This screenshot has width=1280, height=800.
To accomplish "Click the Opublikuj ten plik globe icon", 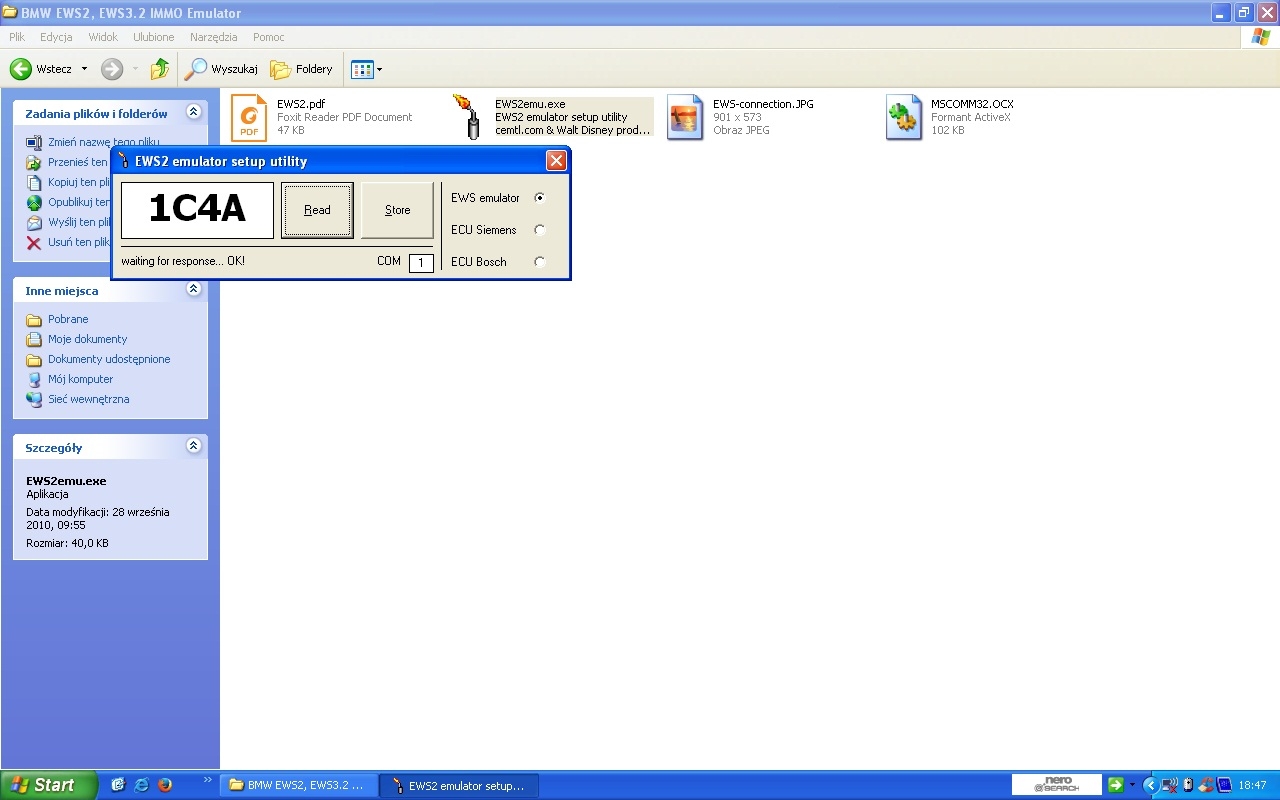I will click(x=35, y=202).
